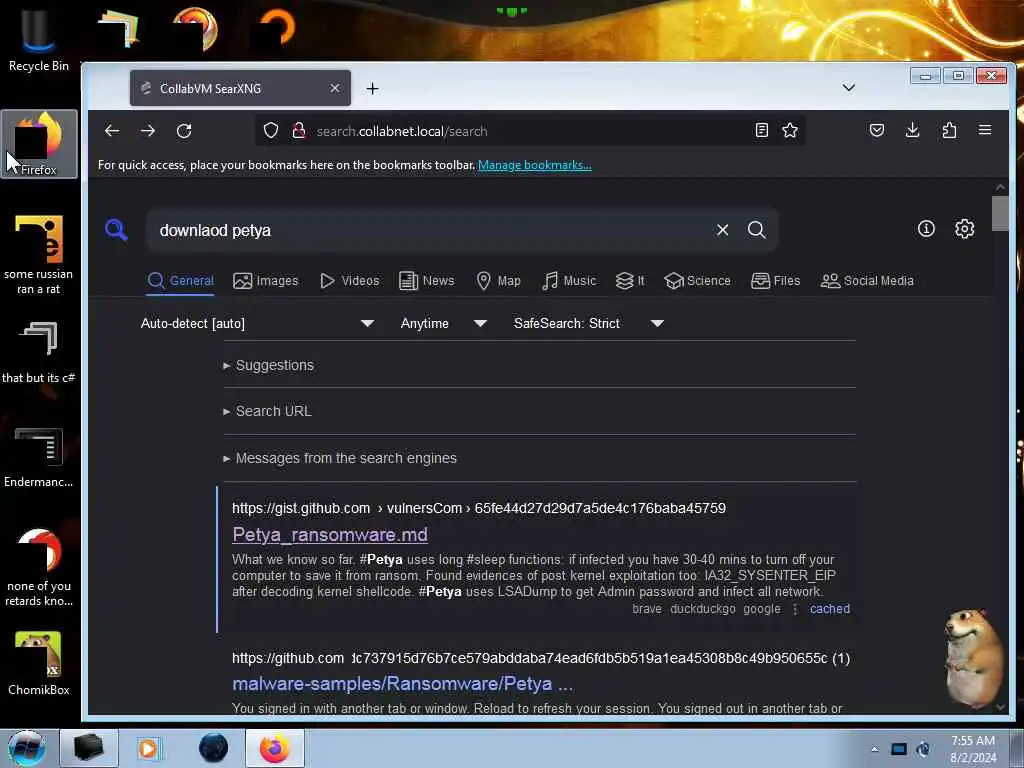Reload the current page
The width and height of the screenshot is (1024, 768).
pos(184,131)
